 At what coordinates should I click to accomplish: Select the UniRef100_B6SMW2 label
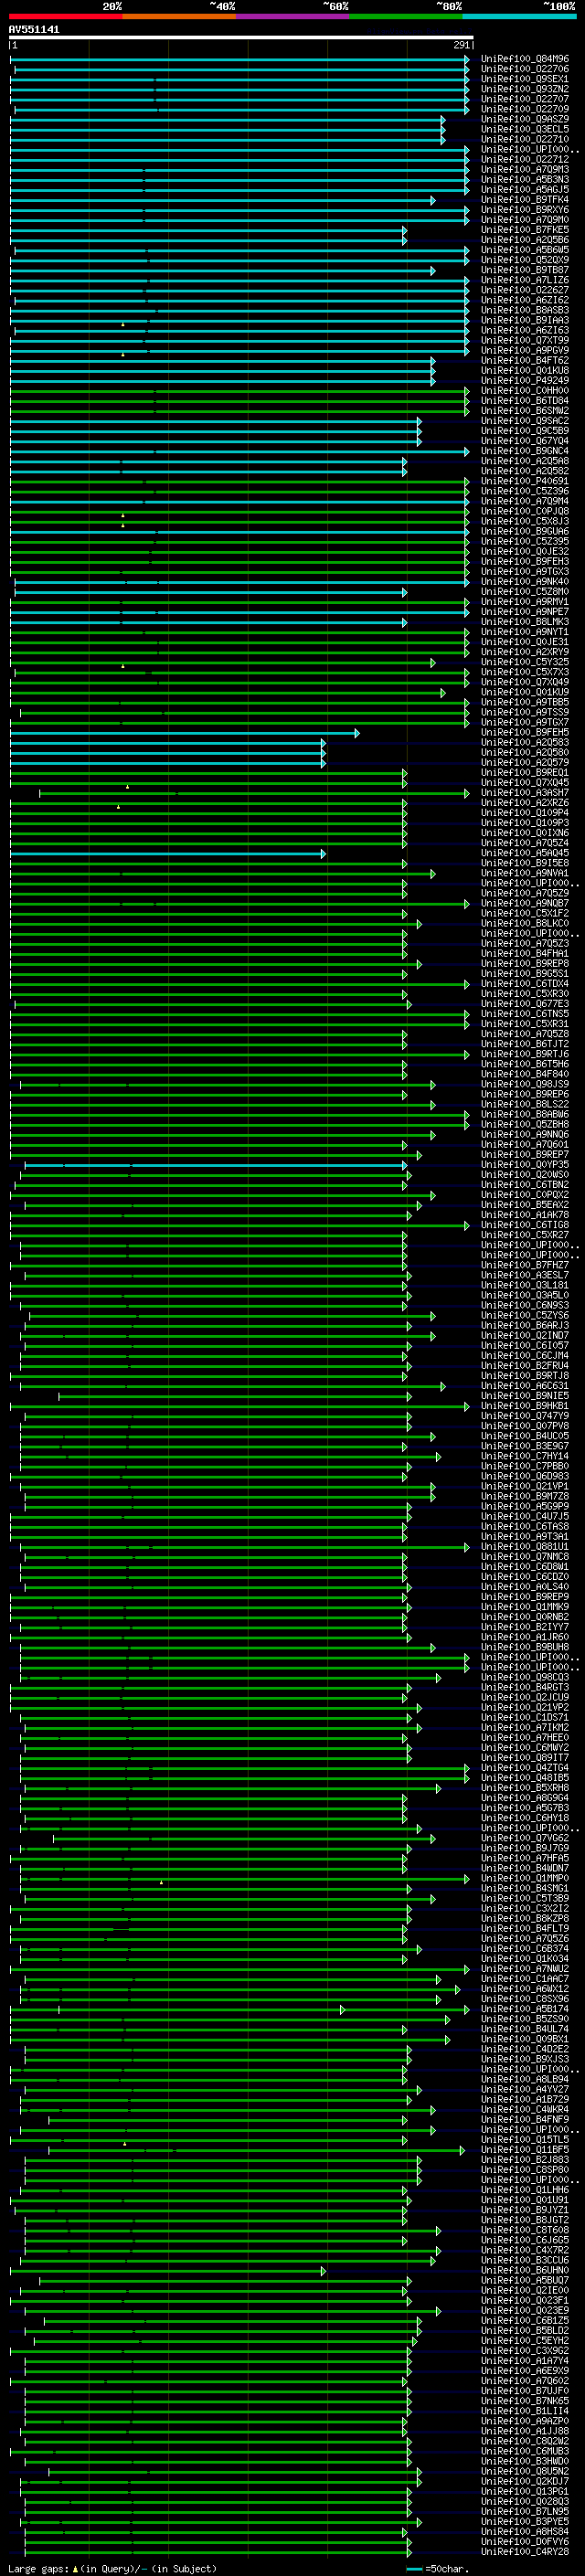coord(524,411)
